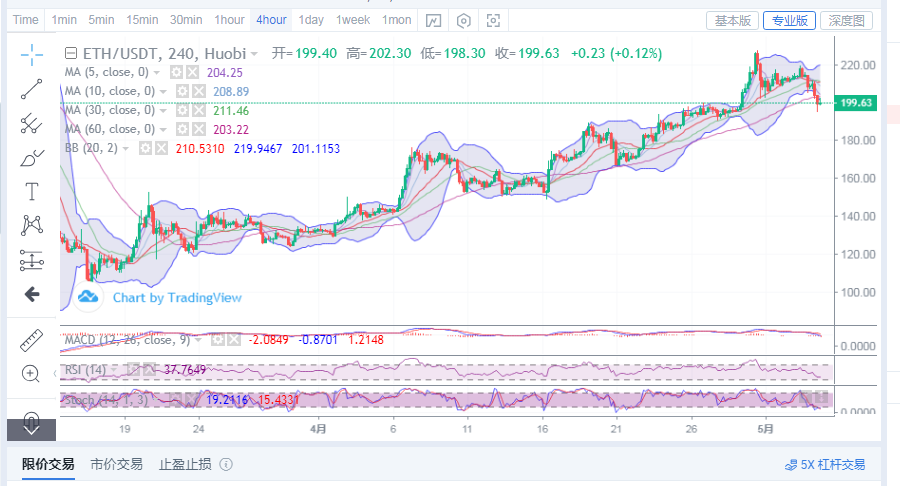Select the text annotation tool

31,191
